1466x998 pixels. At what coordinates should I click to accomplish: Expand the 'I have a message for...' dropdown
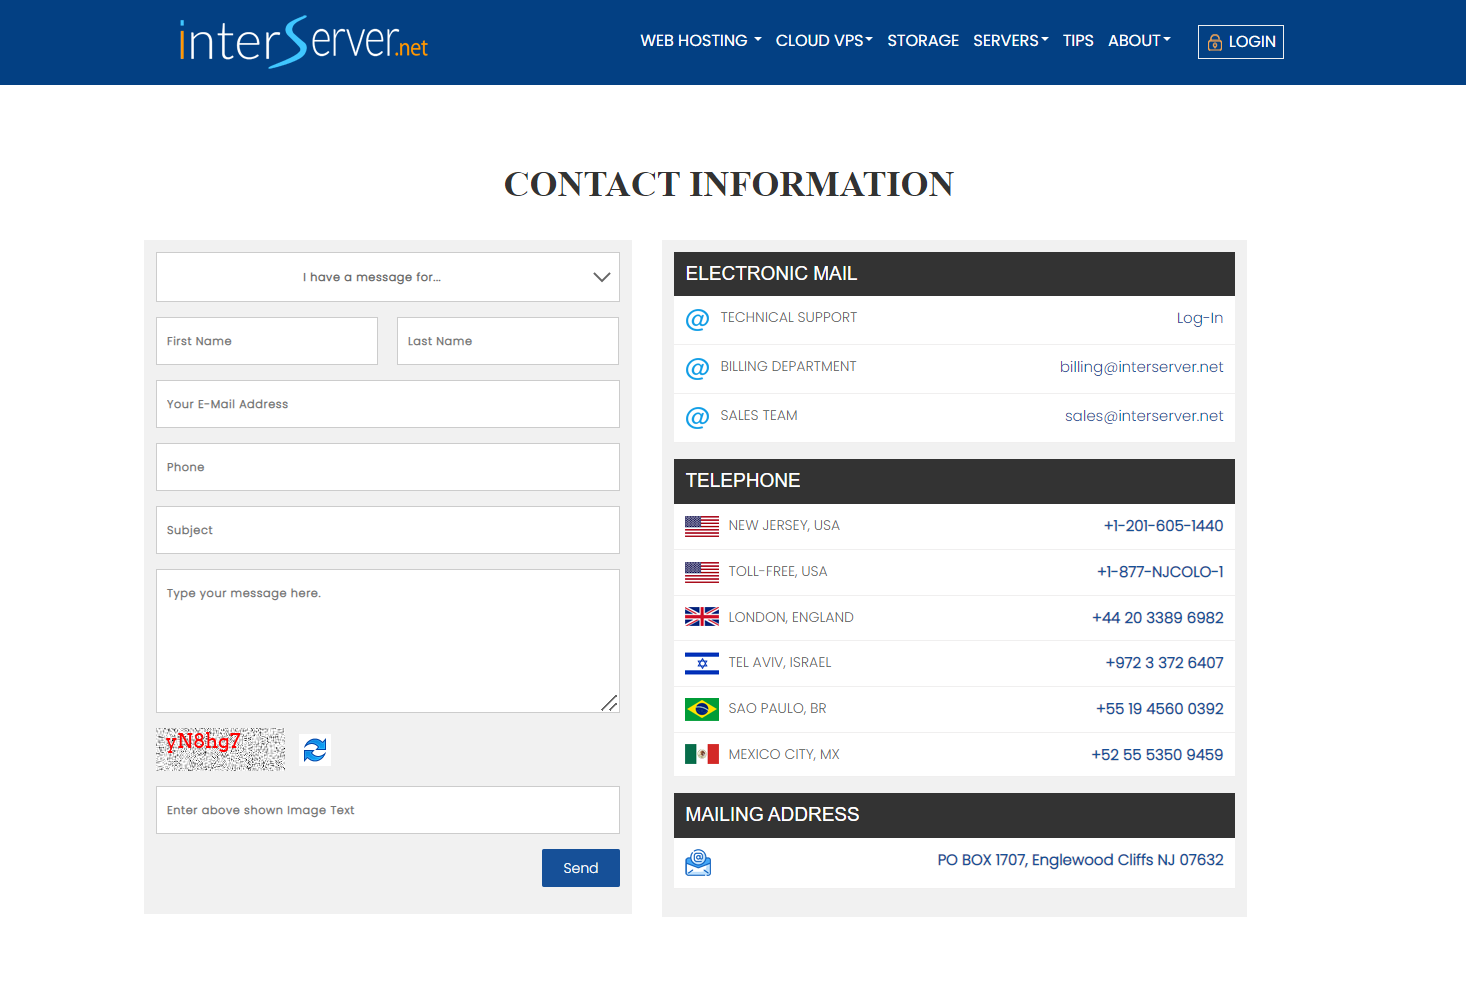tap(388, 277)
